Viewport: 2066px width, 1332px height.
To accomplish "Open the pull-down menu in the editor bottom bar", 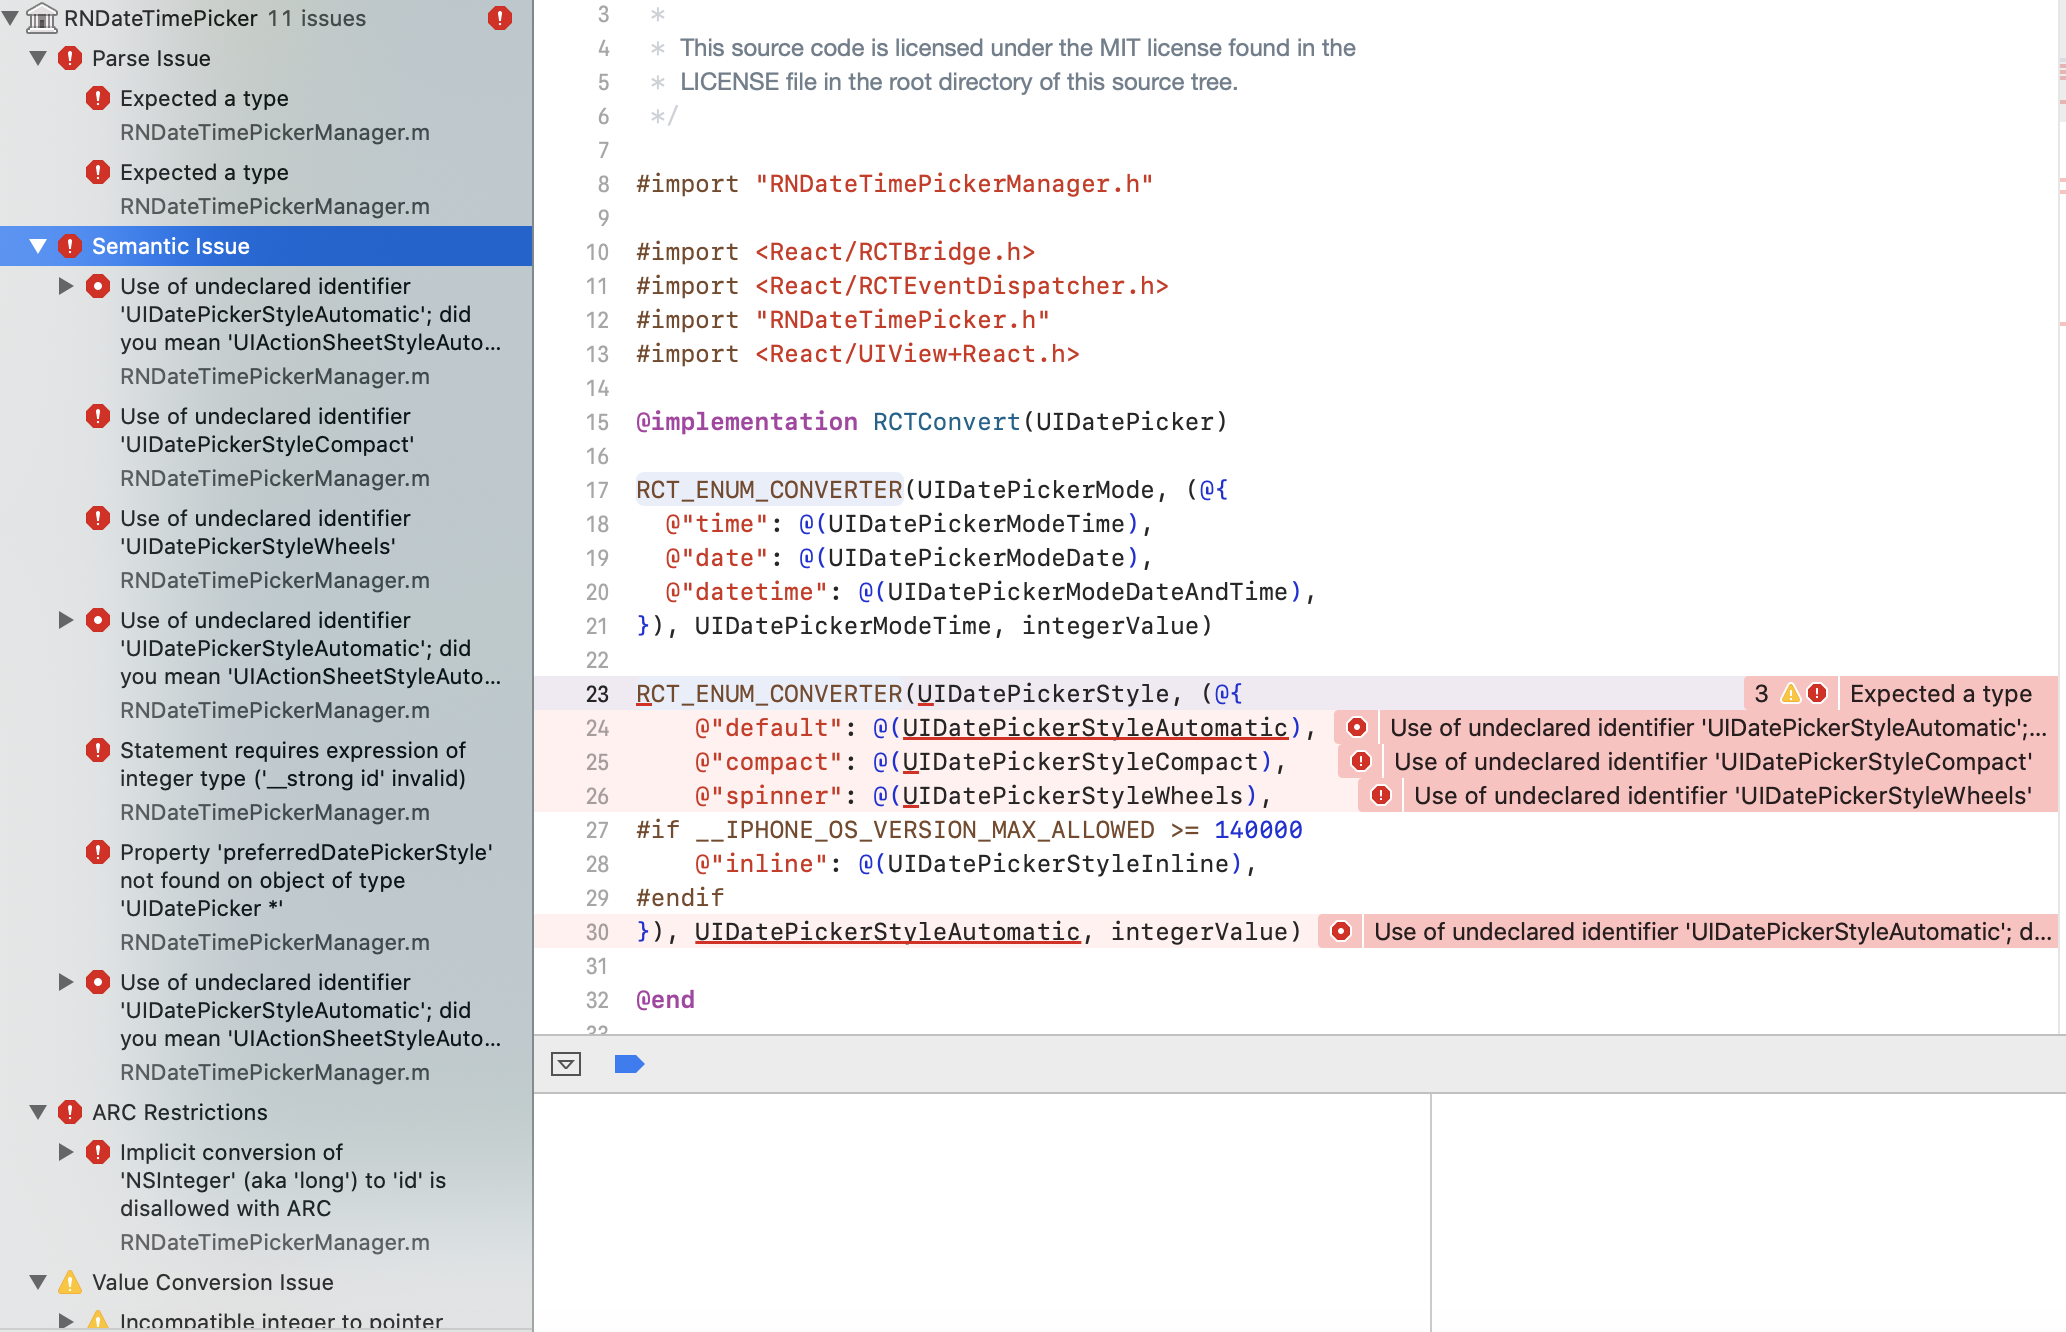I will click(x=566, y=1064).
